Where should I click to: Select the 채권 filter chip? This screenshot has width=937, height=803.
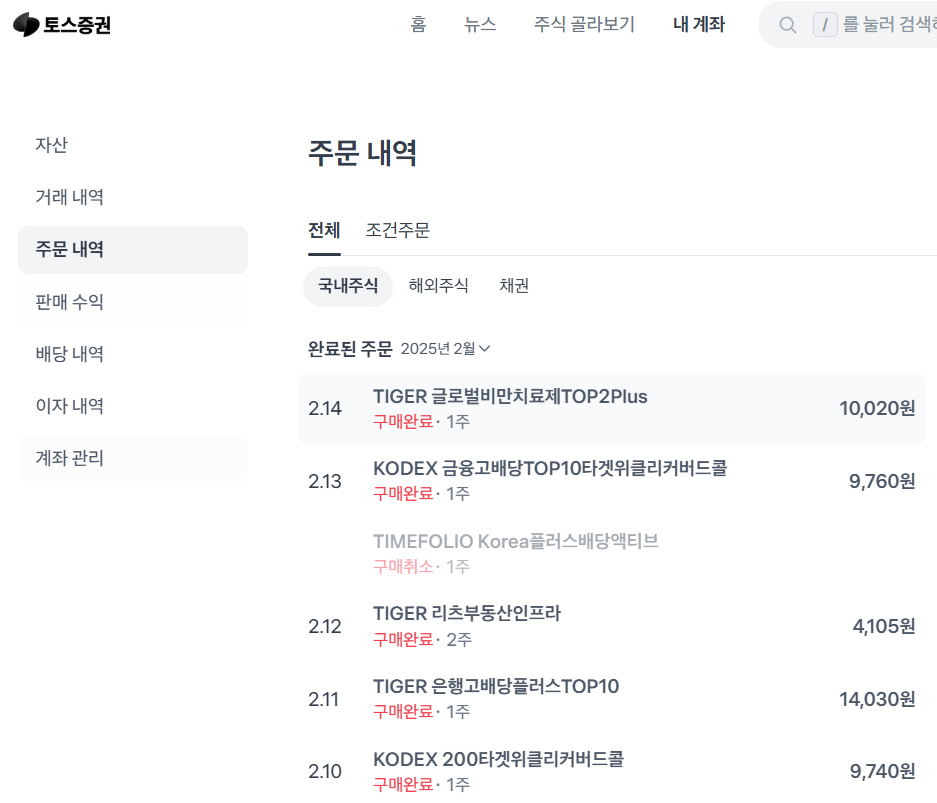click(x=514, y=286)
